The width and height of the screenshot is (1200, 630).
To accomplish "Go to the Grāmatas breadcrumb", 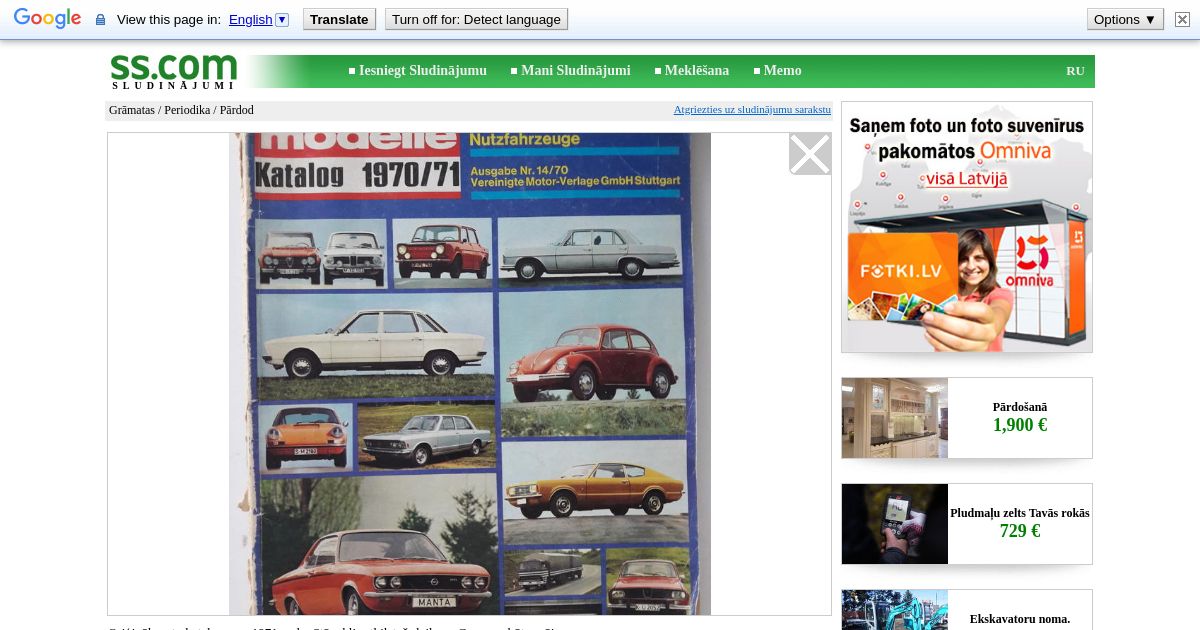I will (132, 110).
